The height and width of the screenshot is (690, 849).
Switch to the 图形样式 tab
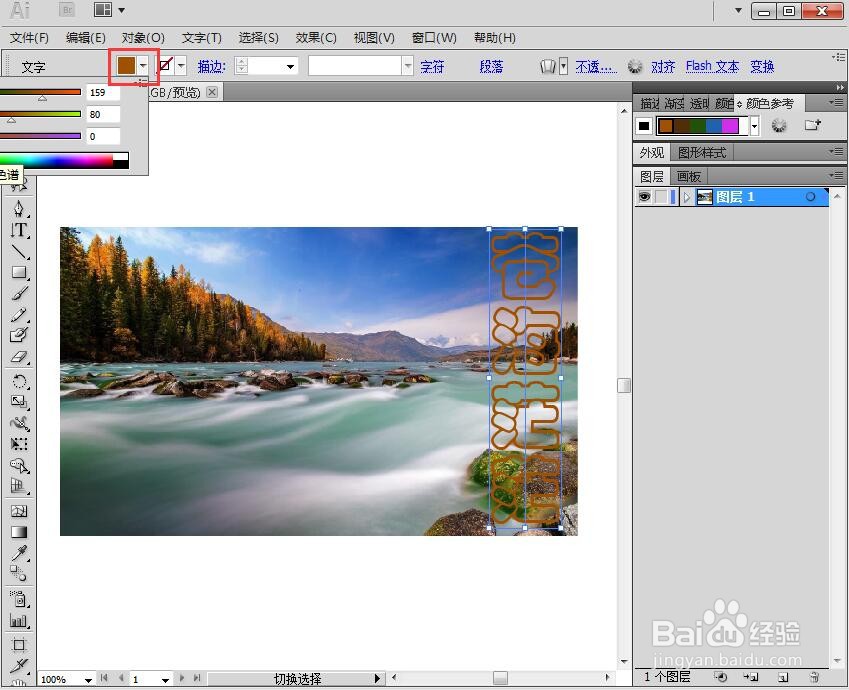[702, 153]
